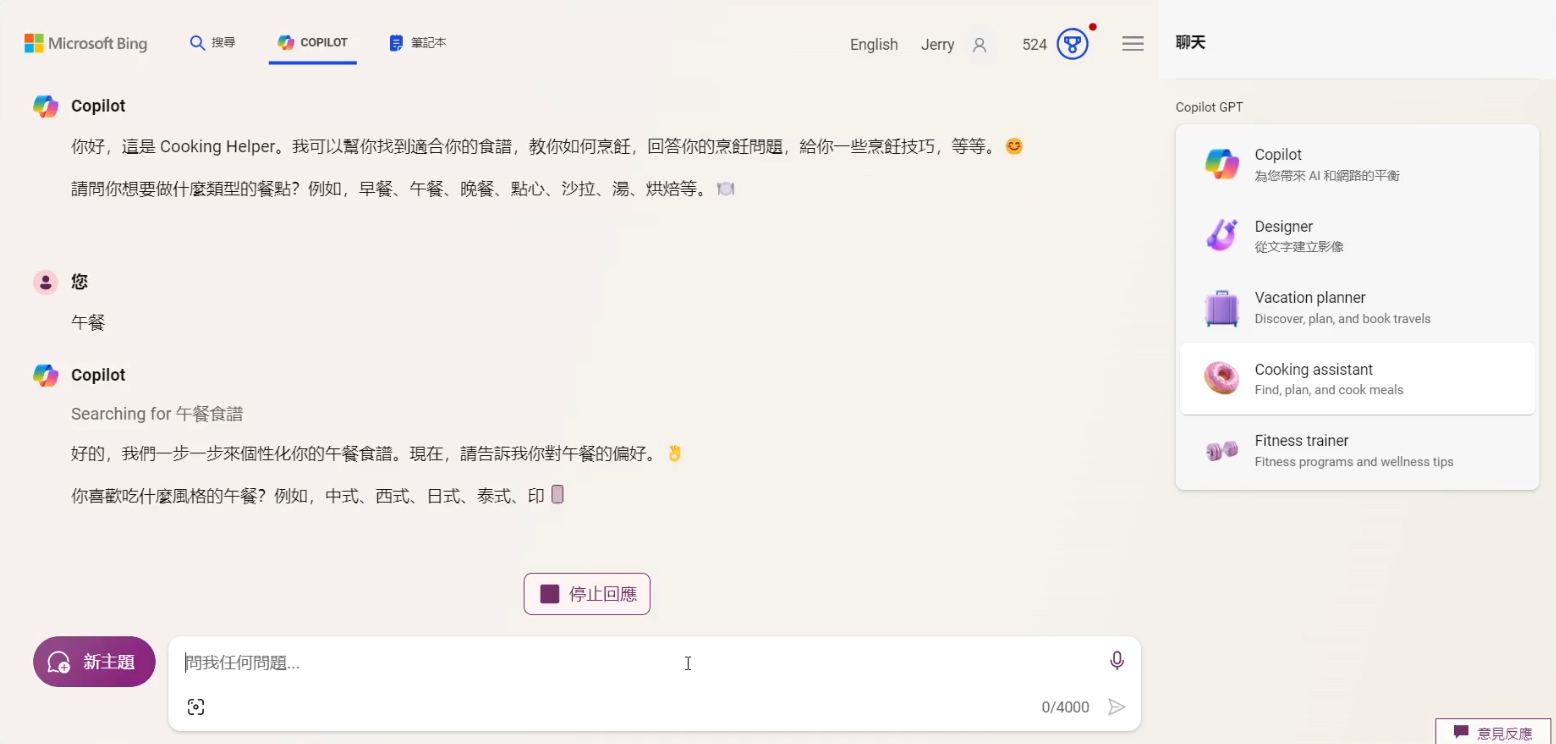Open the rewards medal icon
Screen dimensions: 1556x744
1072,44
